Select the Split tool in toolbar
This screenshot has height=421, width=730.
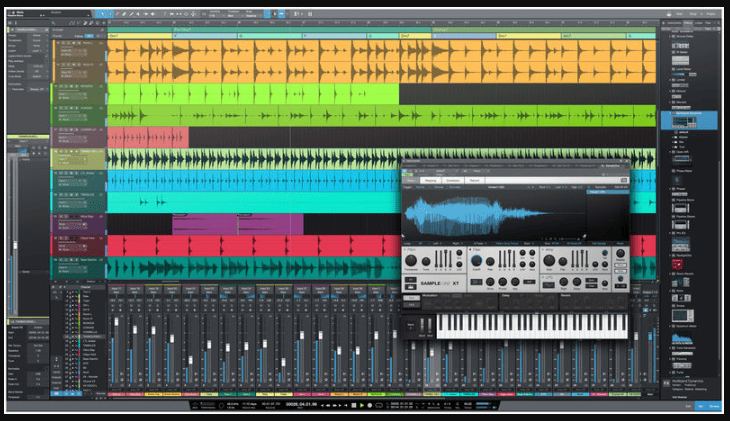(117, 14)
